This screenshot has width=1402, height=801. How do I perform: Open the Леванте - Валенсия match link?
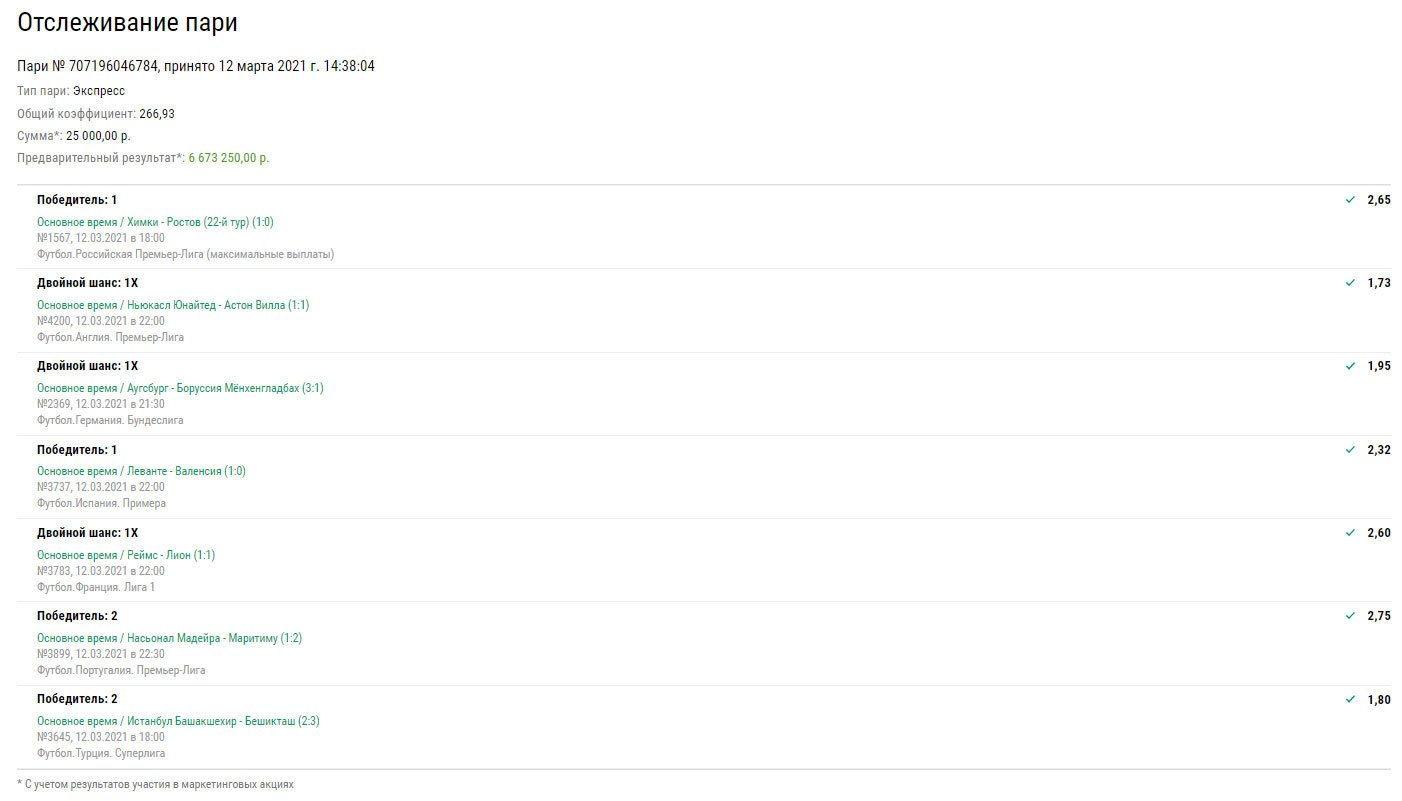pos(141,471)
